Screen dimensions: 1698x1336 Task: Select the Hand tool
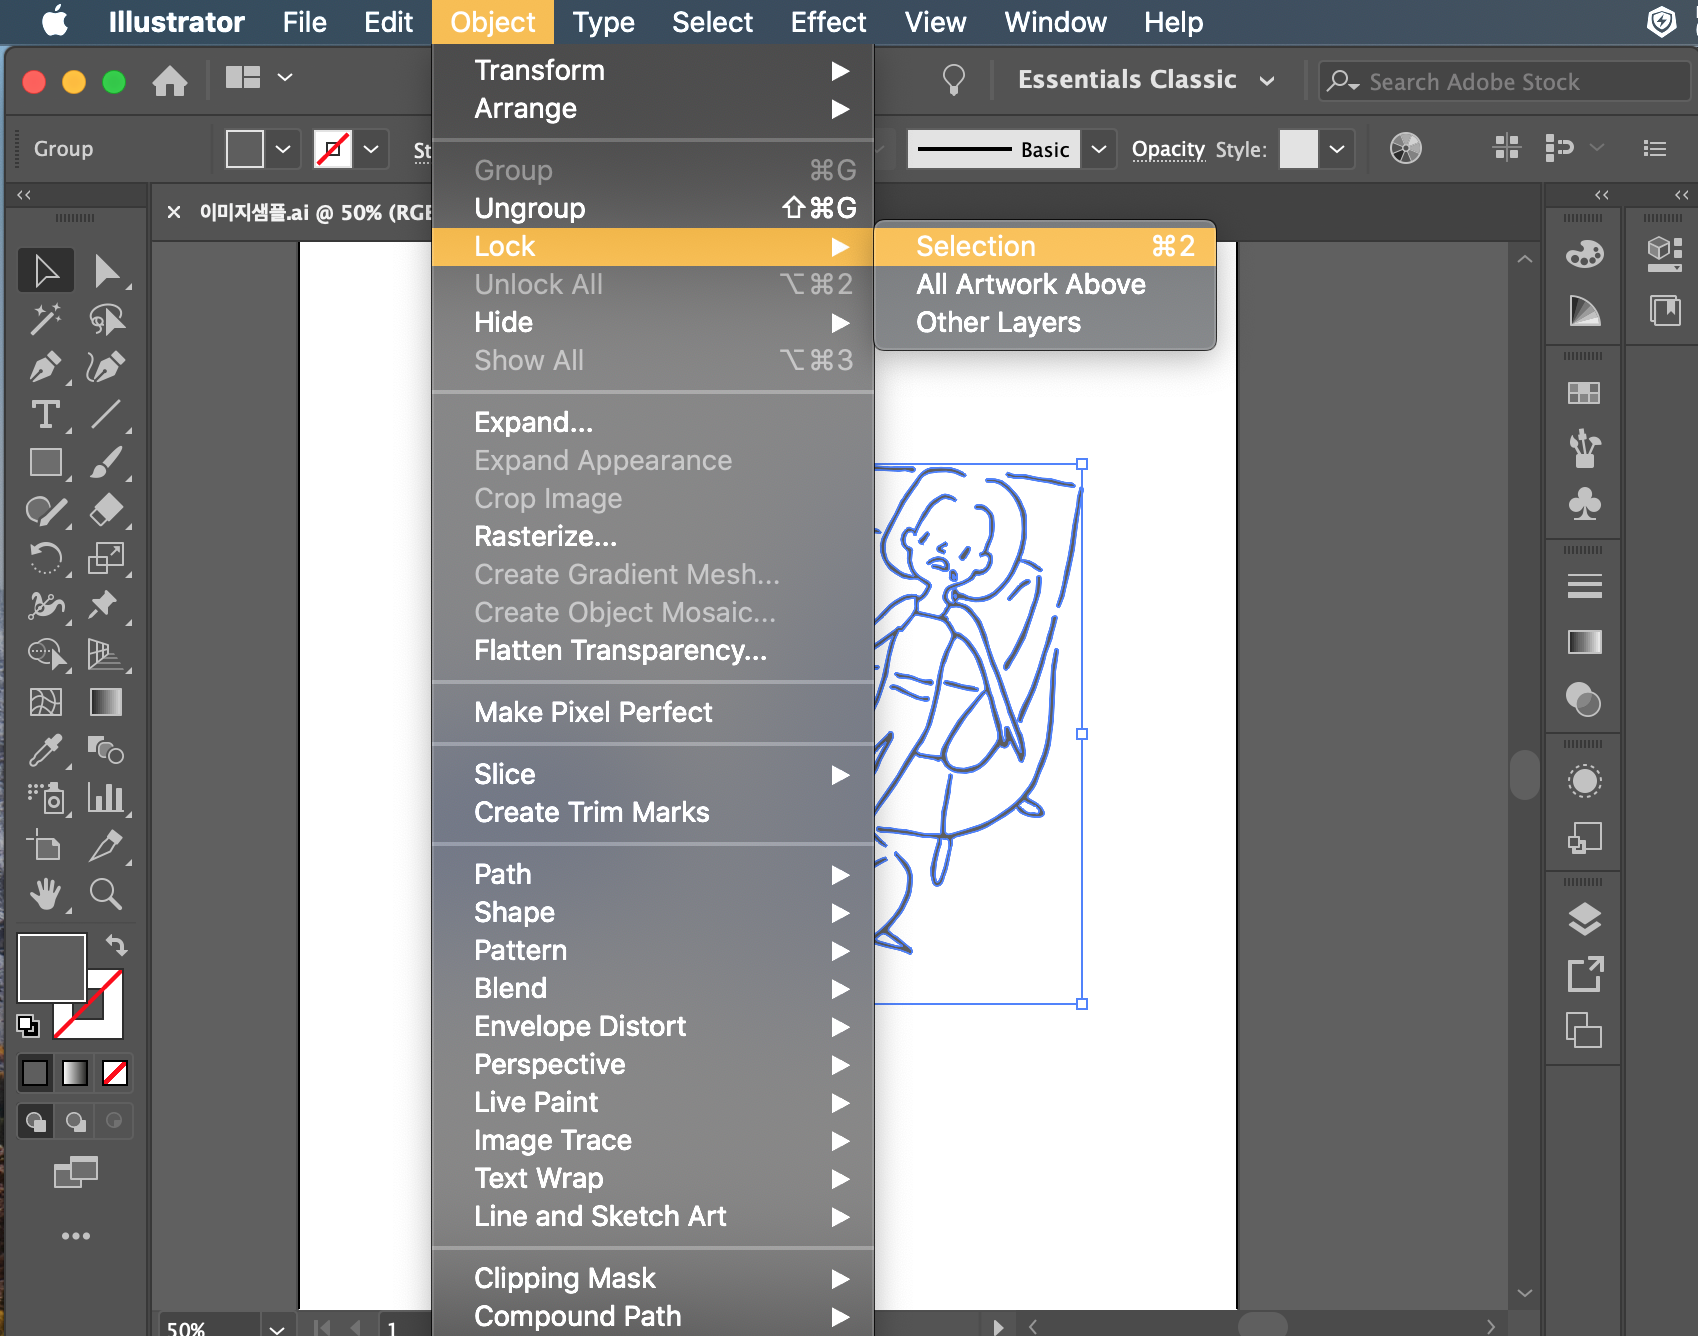pos(45,893)
